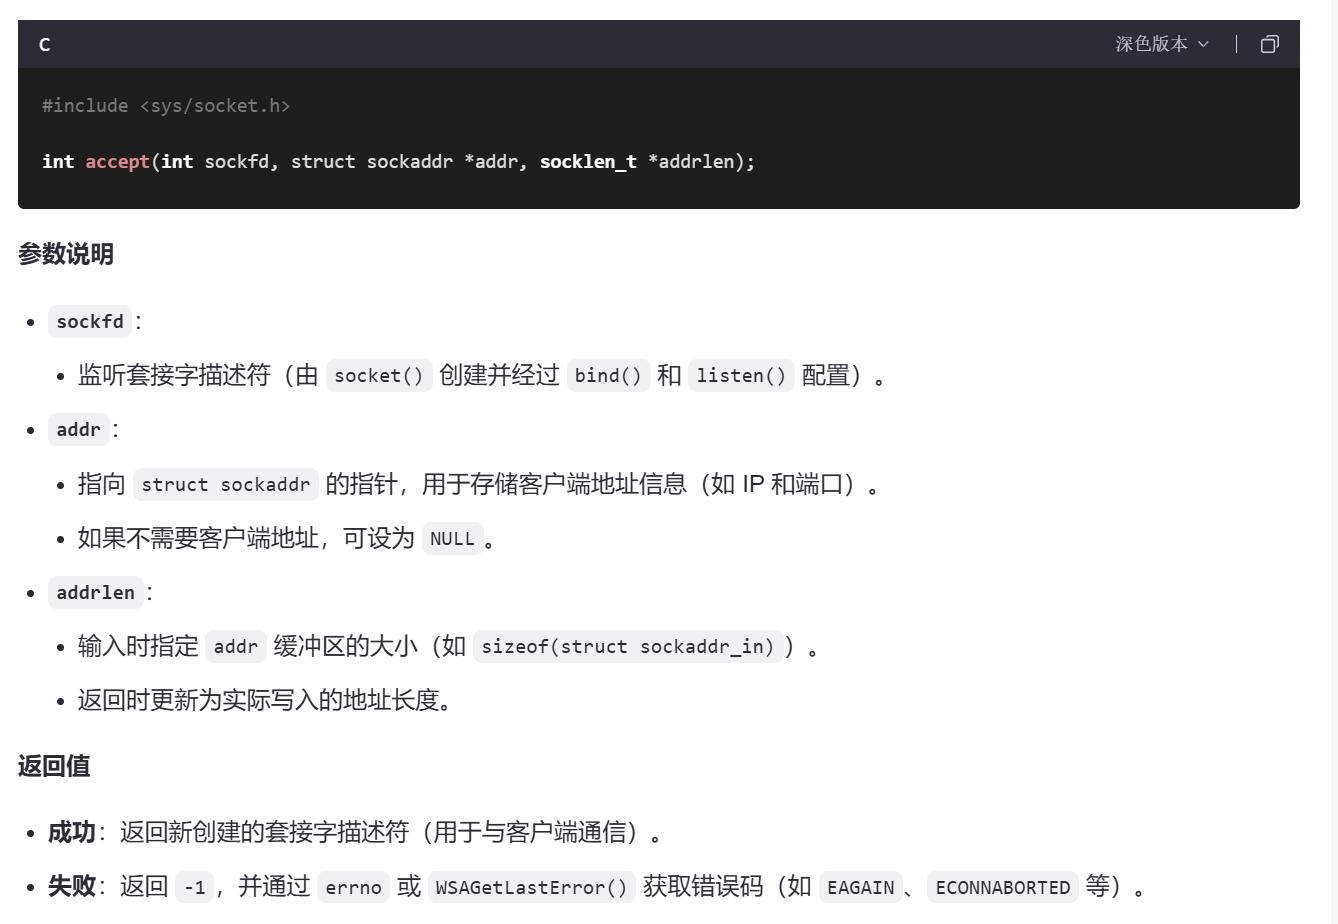The height and width of the screenshot is (924, 1338).
Task: Click the struct sockaddr inline code
Action: [226, 485]
